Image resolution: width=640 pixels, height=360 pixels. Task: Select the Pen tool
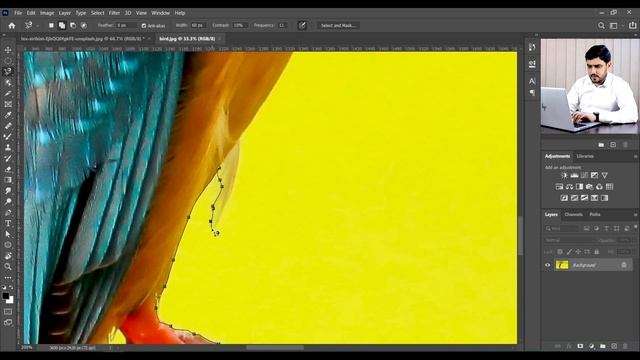tap(8, 213)
